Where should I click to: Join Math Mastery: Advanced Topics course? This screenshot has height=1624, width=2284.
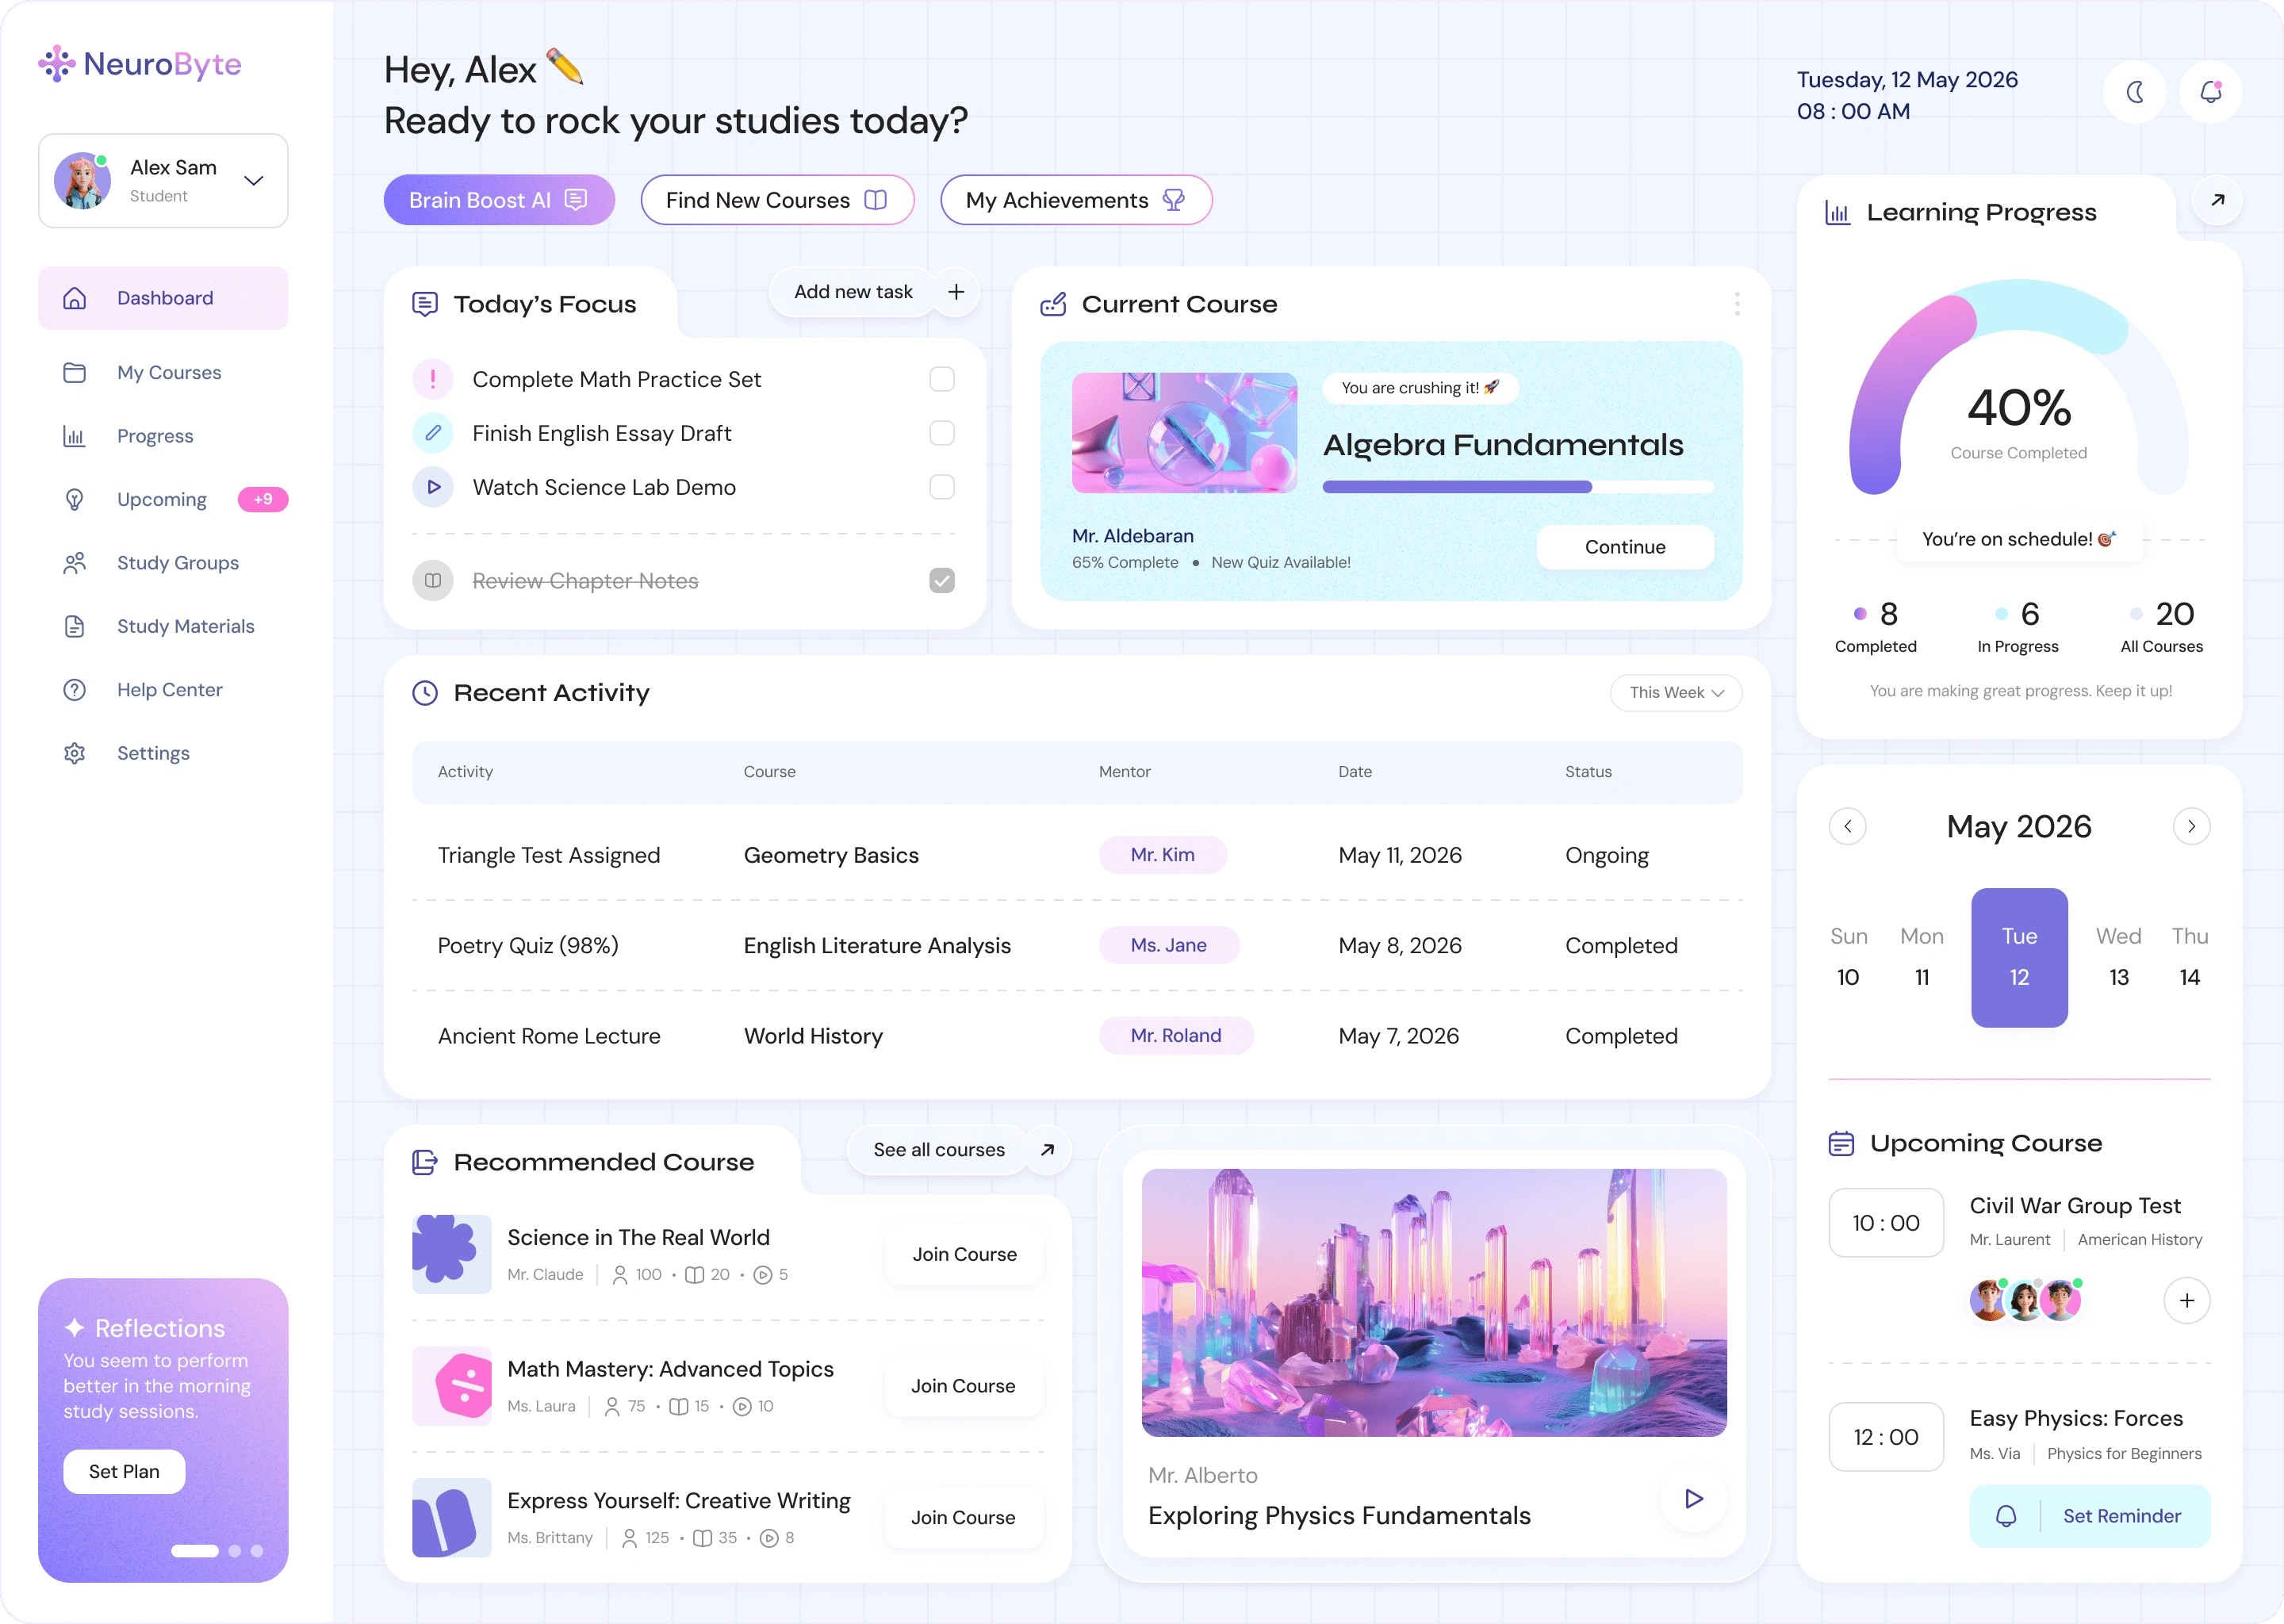963,1386
